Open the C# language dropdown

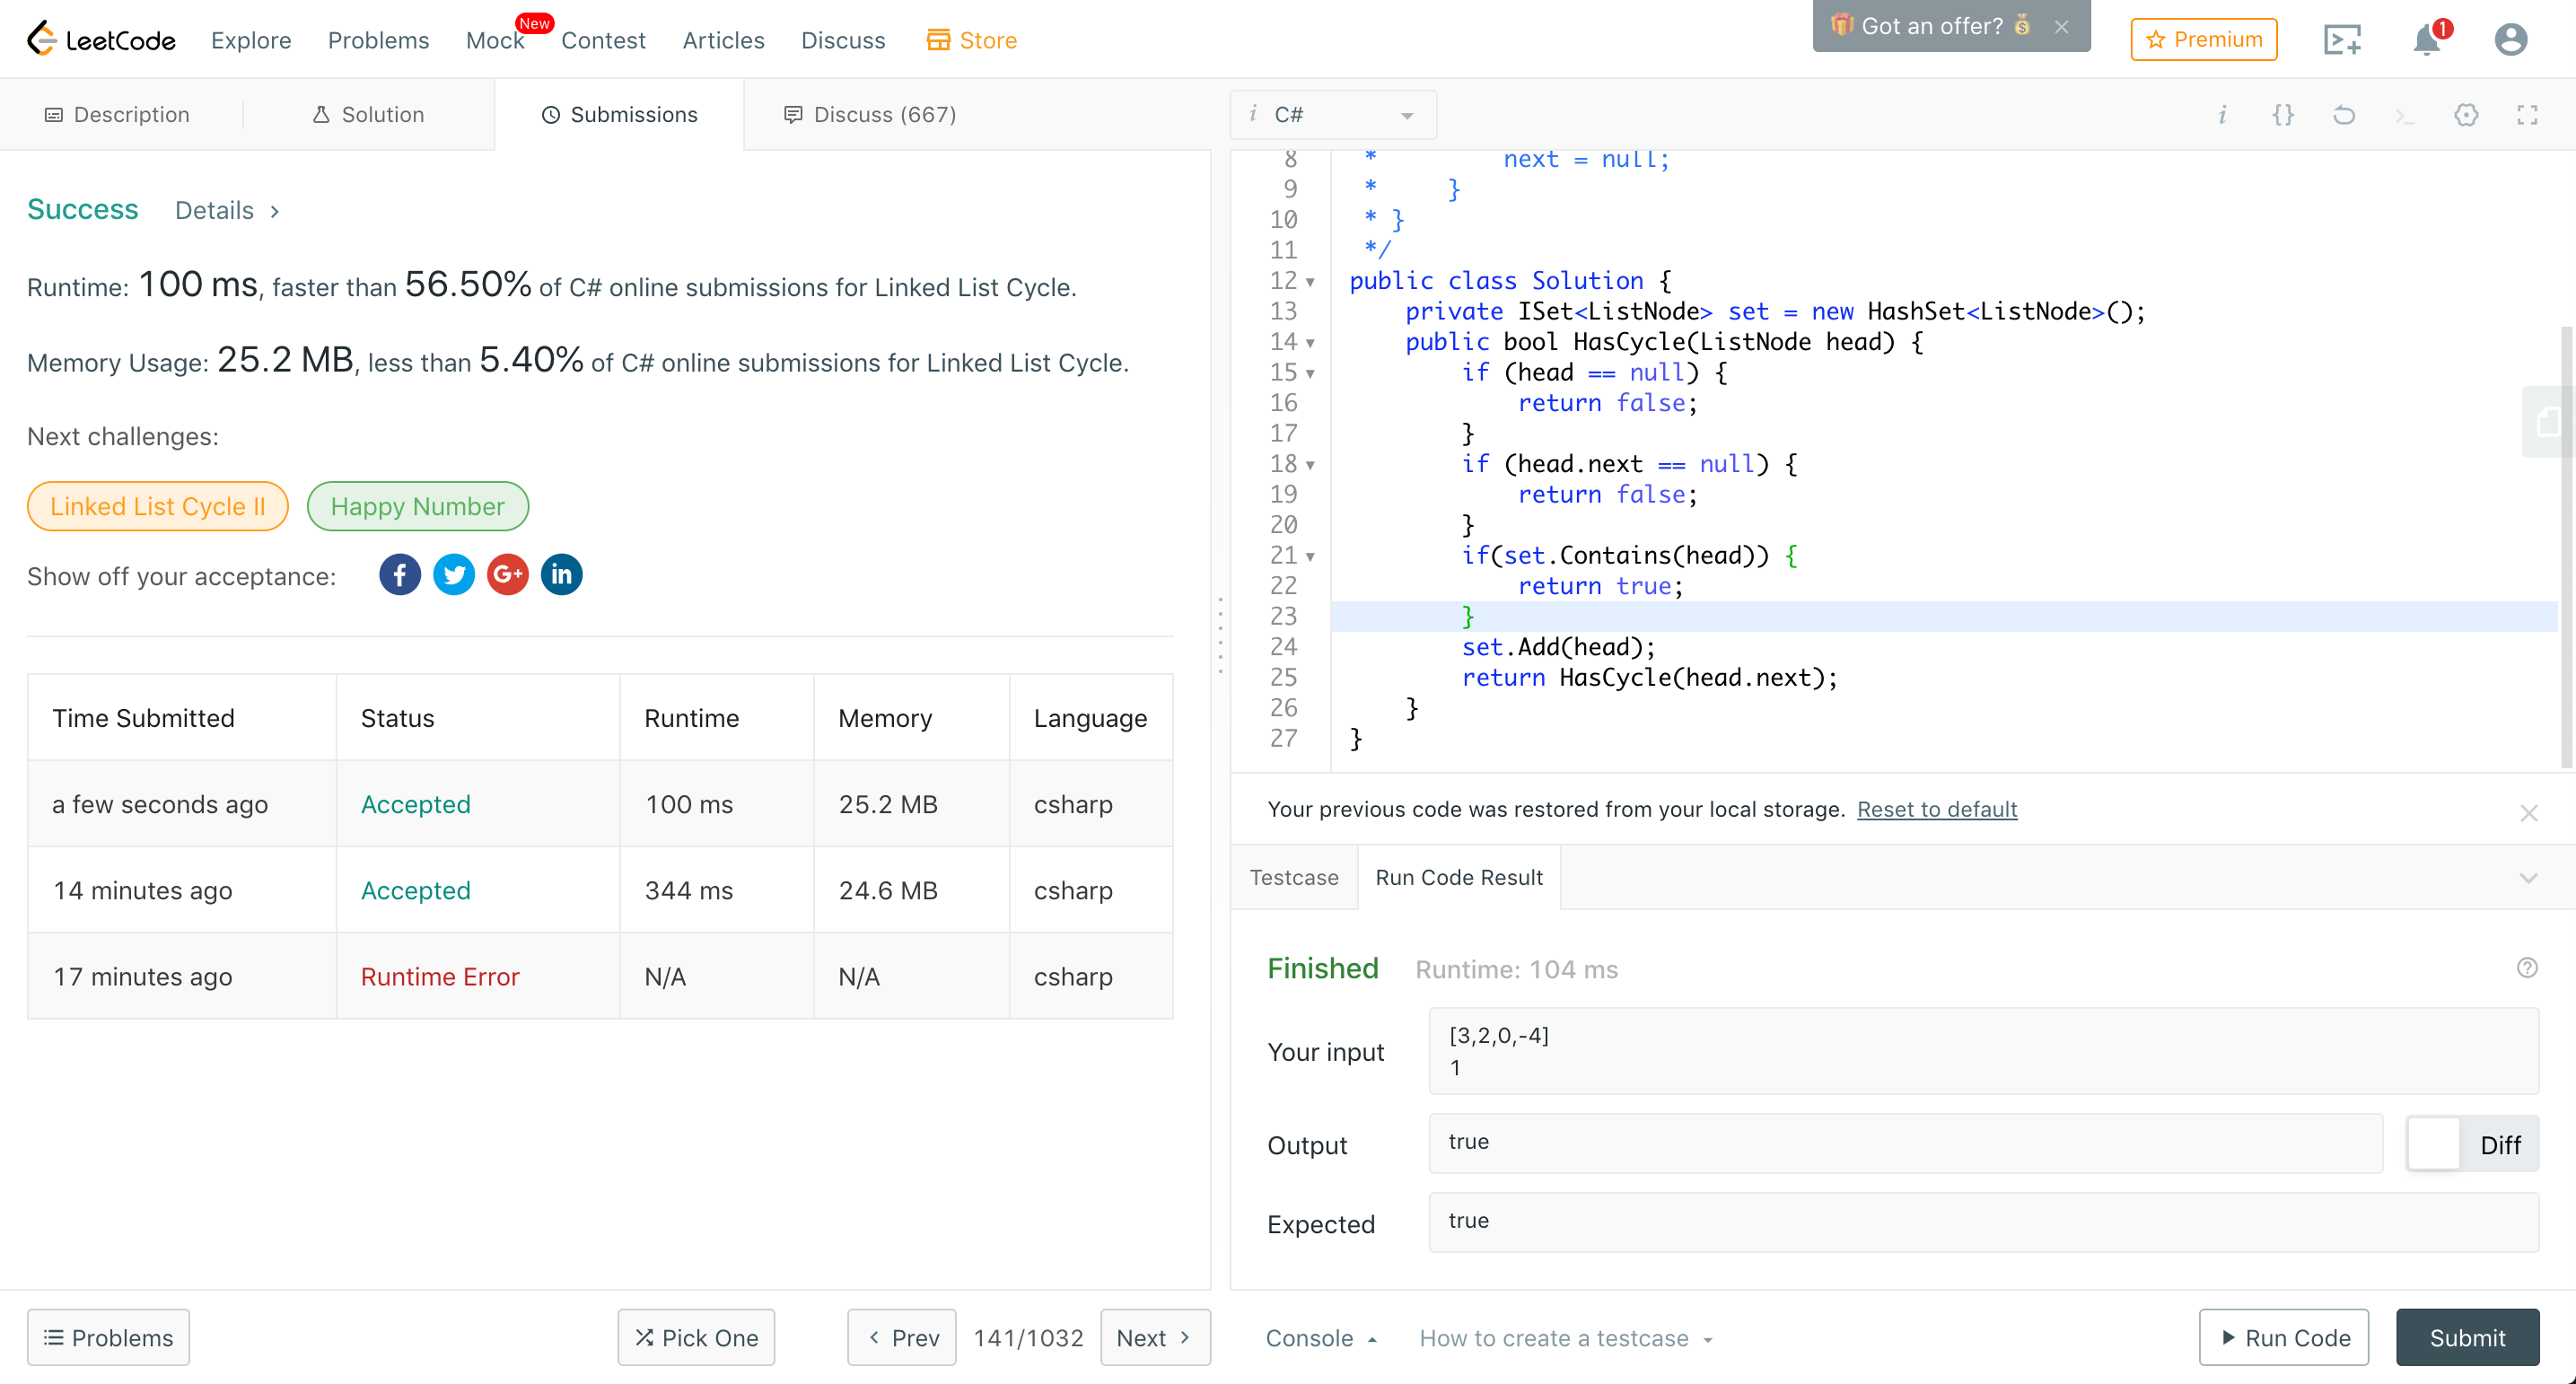(x=1333, y=115)
